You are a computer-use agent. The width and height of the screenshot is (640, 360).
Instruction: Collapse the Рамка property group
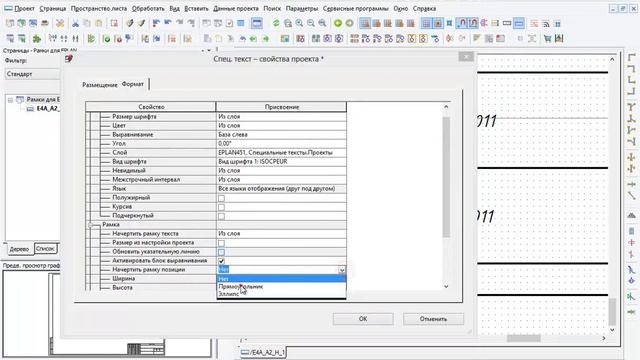(91, 225)
